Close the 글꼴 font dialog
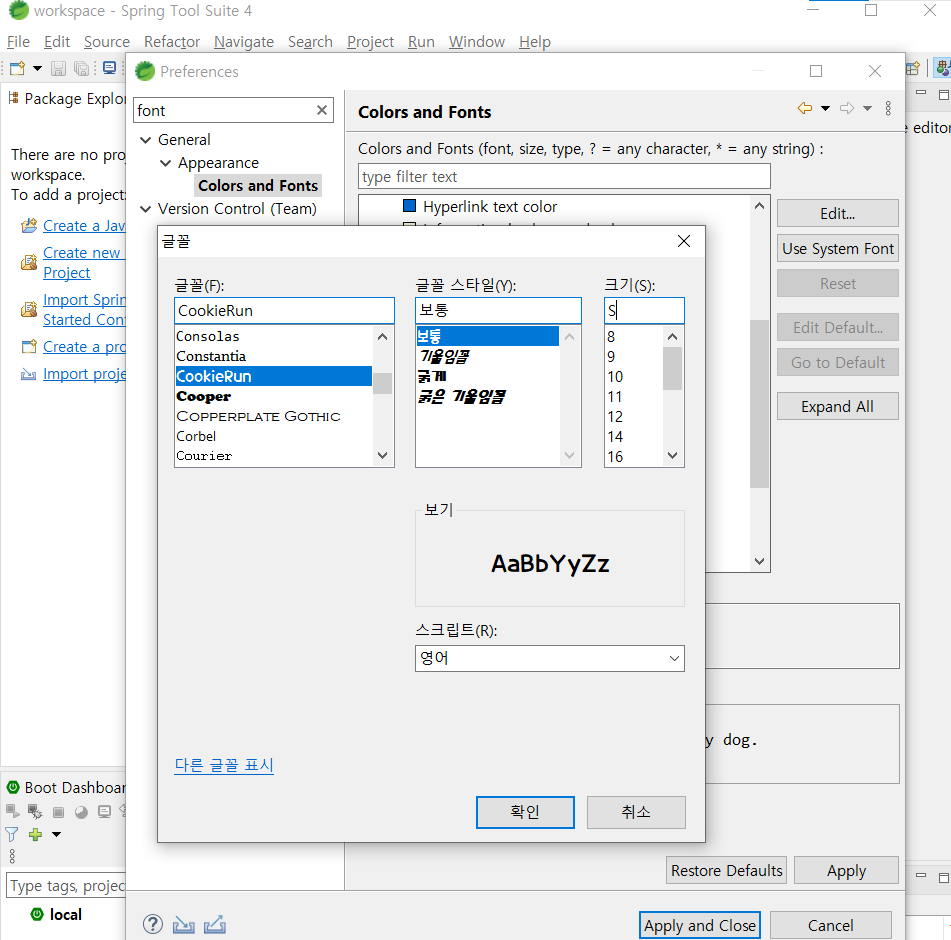 coord(684,241)
